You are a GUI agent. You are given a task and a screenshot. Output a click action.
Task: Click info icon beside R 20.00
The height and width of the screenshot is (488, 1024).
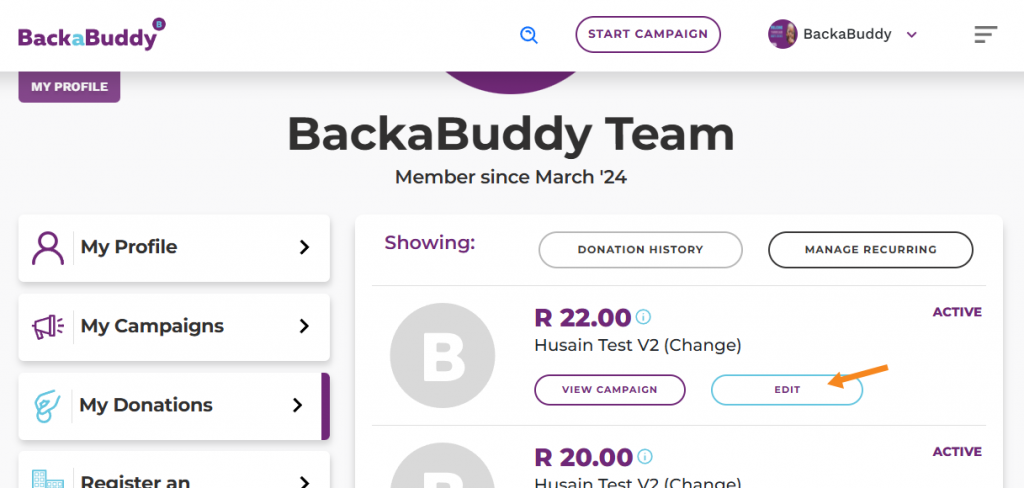point(645,457)
